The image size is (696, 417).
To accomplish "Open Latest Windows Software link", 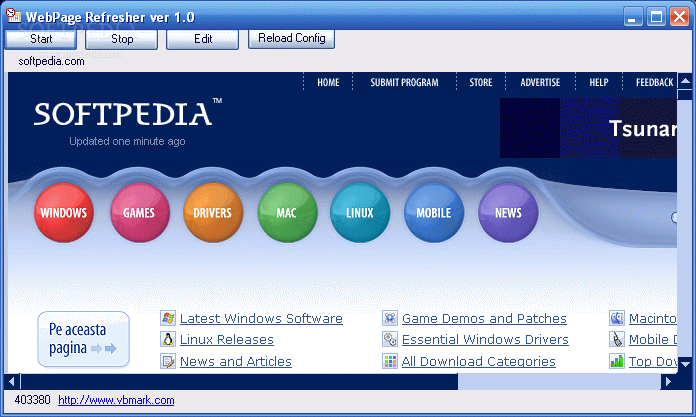I will pos(261,318).
